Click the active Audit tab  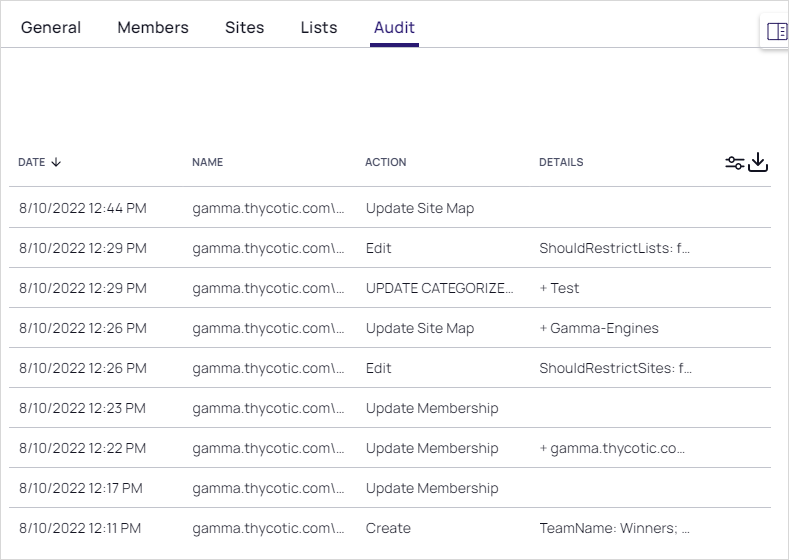click(x=394, y=28)
